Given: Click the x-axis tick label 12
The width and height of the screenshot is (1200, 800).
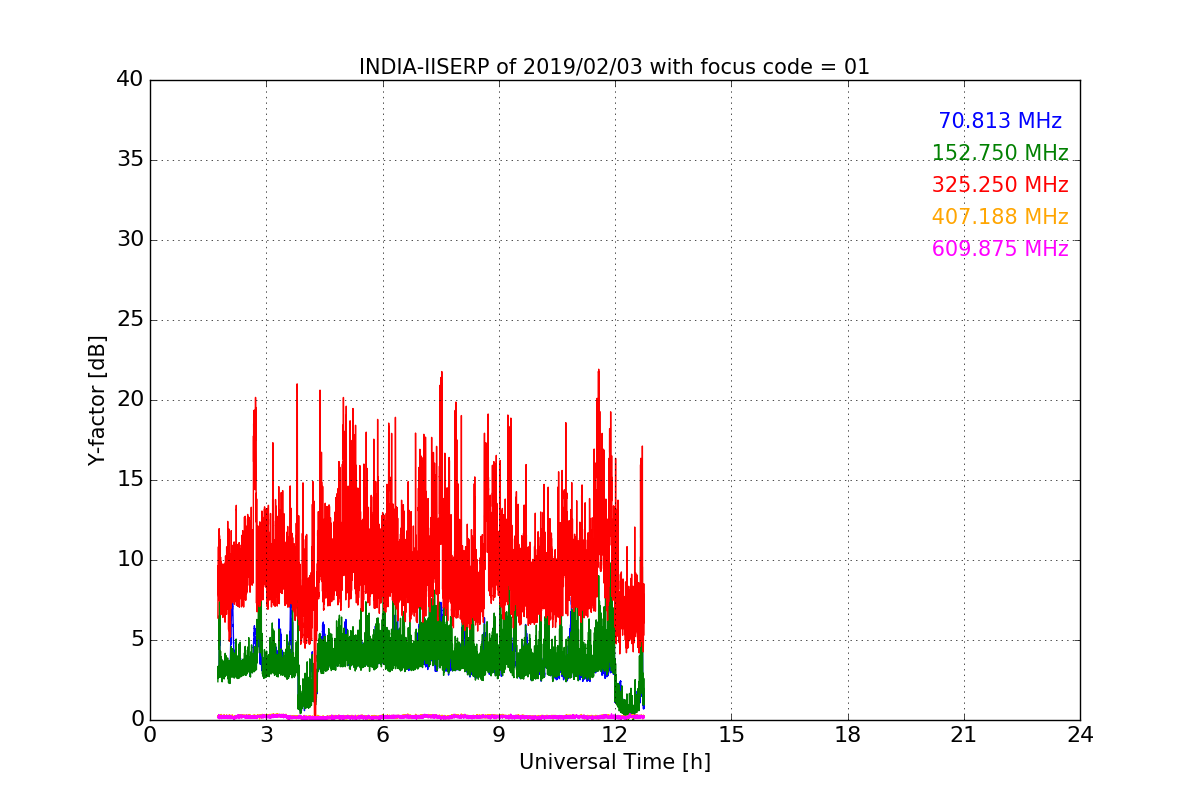Looking at the screenshot, I should [615, 734].
